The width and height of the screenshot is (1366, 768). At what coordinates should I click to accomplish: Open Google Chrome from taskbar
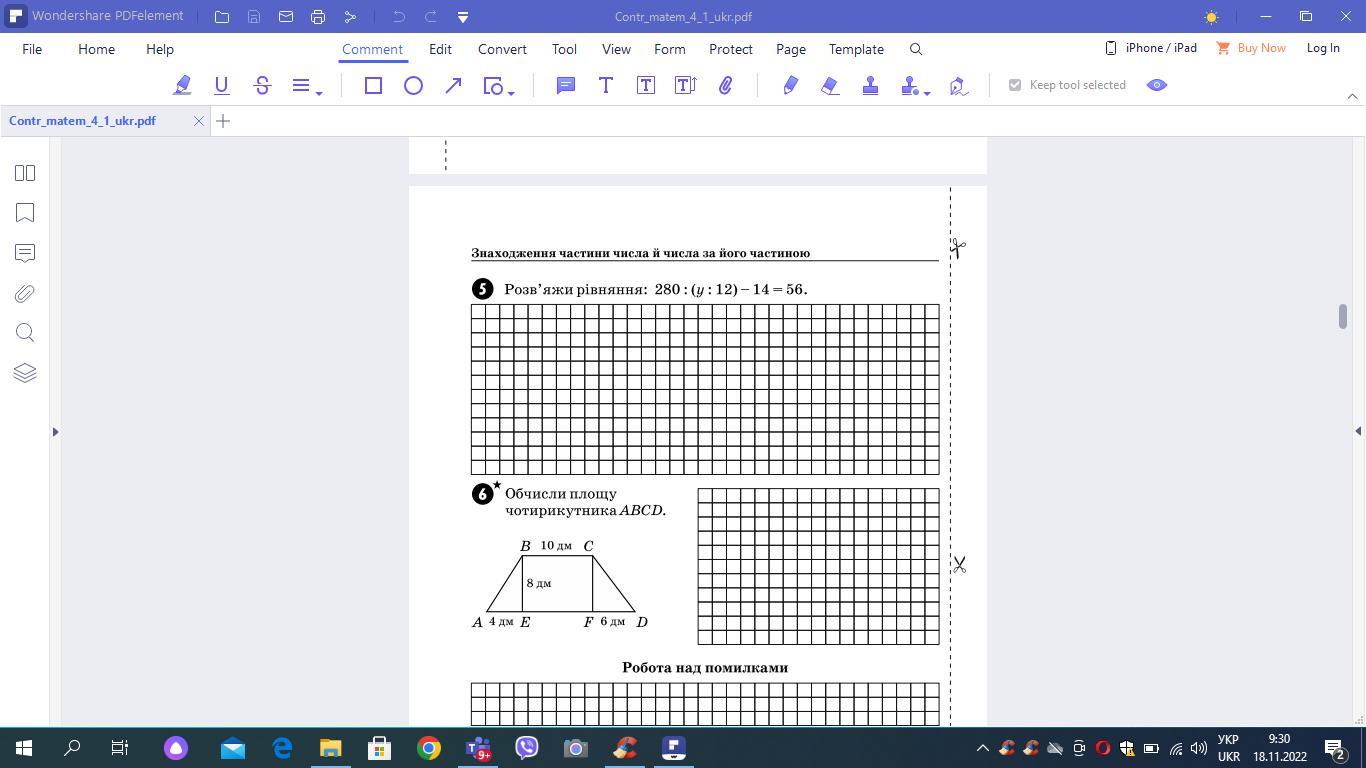coord(429,748)
